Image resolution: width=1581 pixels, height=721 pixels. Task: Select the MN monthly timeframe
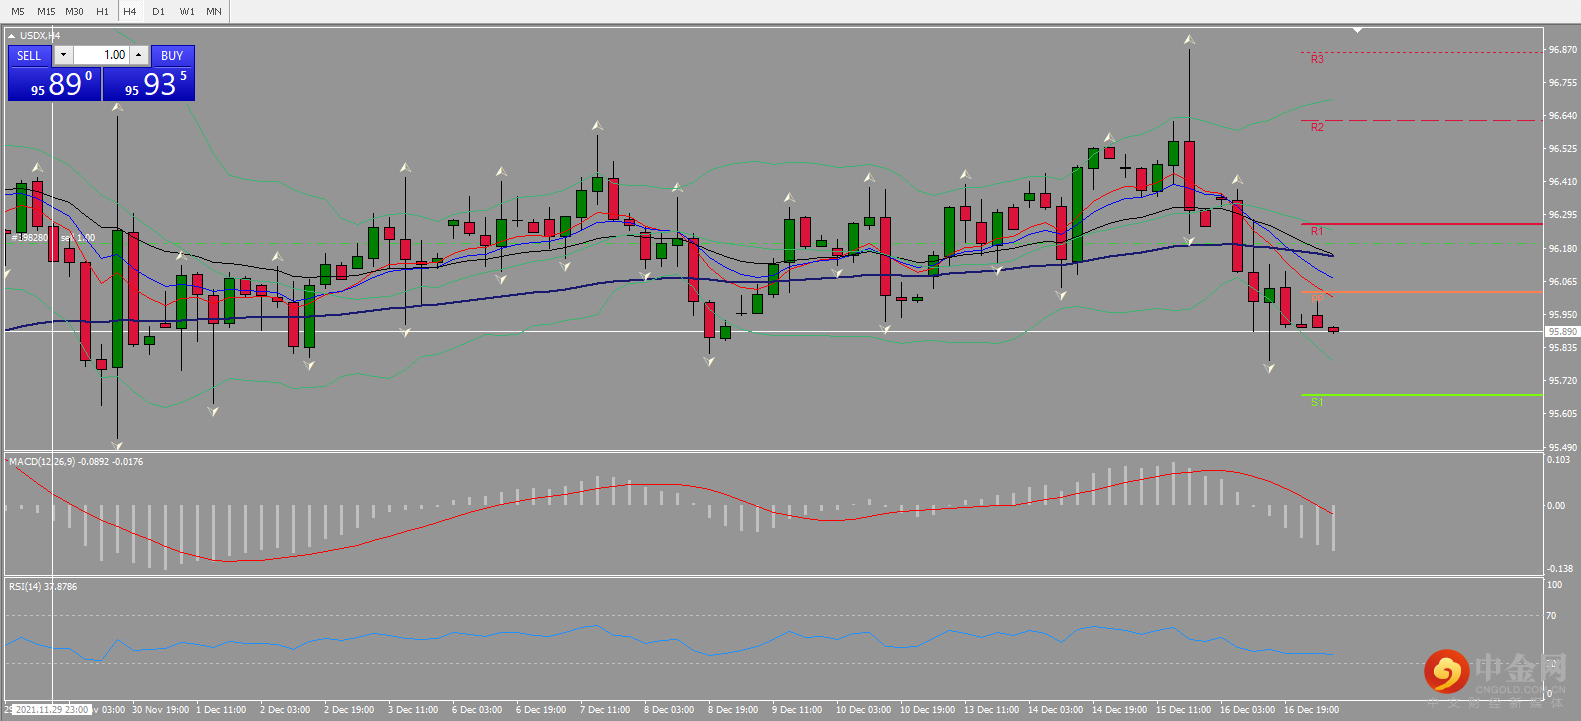click(214, 11)
